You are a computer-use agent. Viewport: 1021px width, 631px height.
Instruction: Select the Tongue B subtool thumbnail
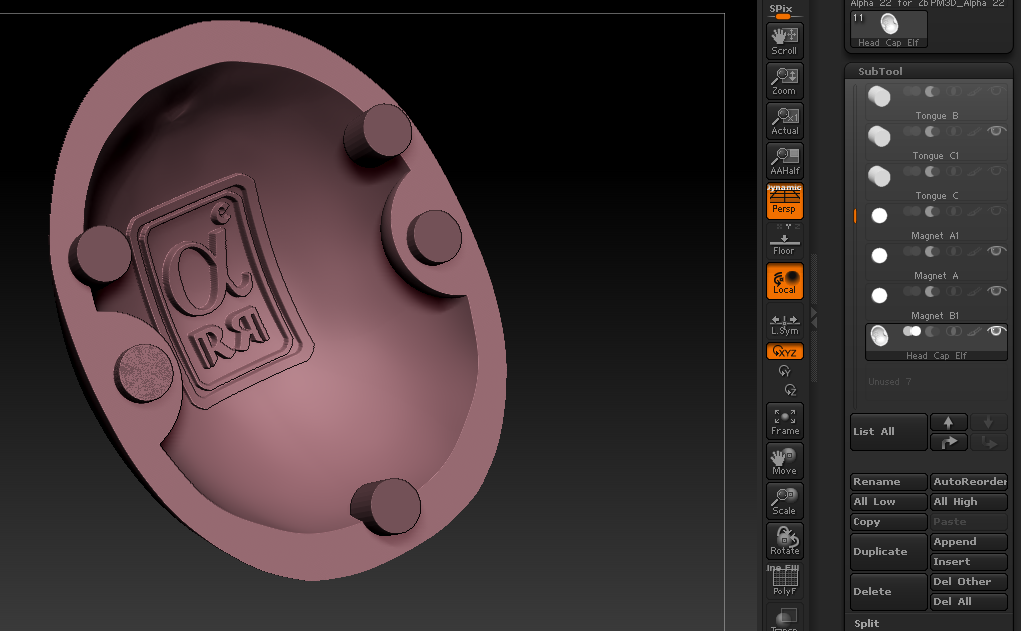coord(879,96)
